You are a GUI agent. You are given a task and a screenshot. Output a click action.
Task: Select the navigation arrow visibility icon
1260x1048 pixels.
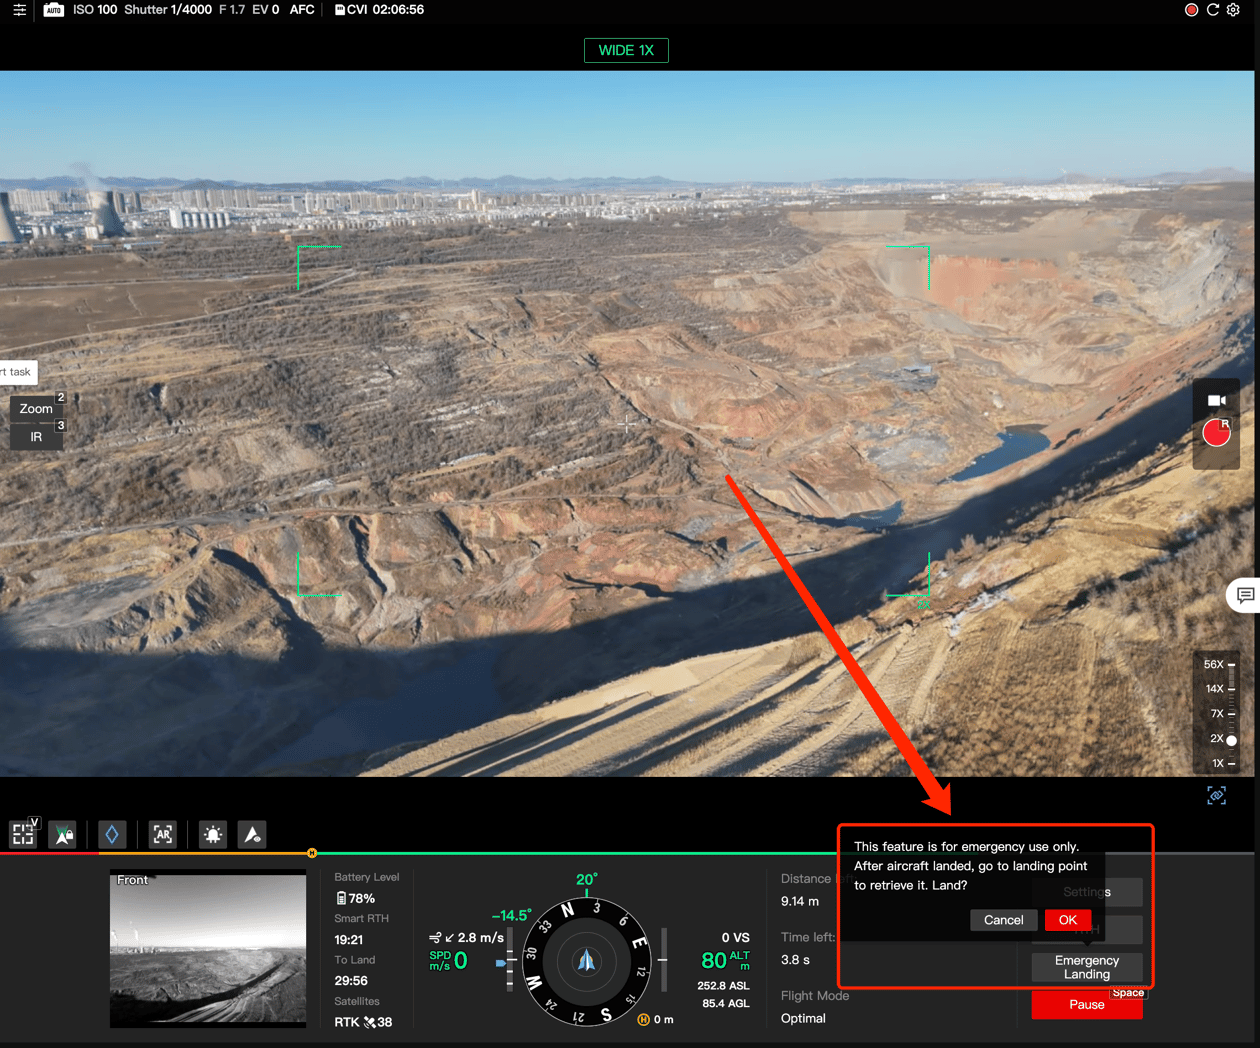point(251,834)
